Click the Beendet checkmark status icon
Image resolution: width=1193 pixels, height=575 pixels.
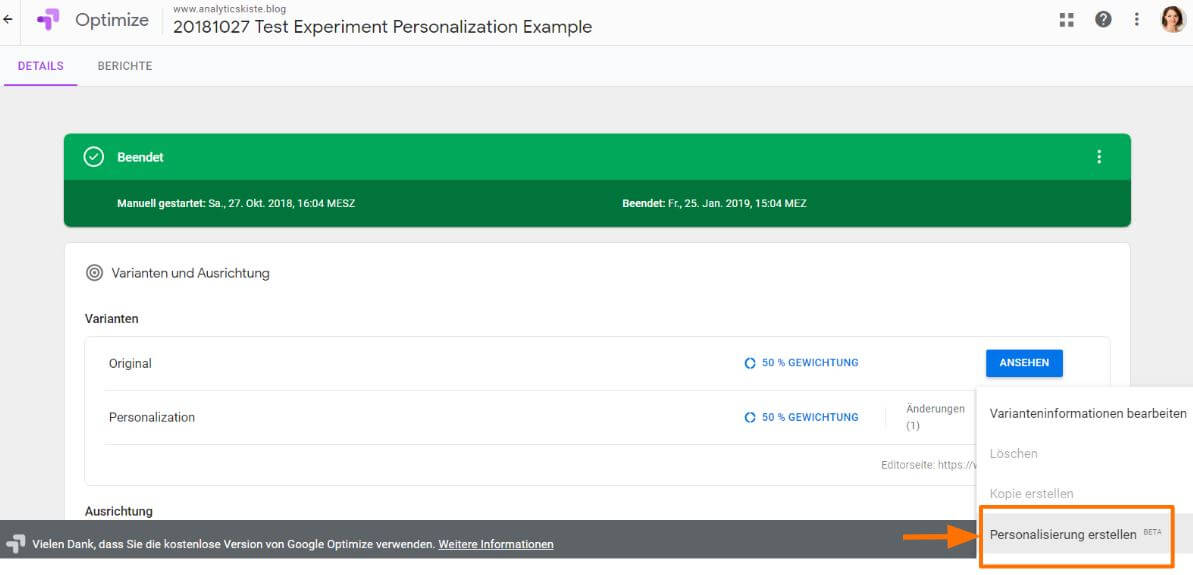pos(94,157)
